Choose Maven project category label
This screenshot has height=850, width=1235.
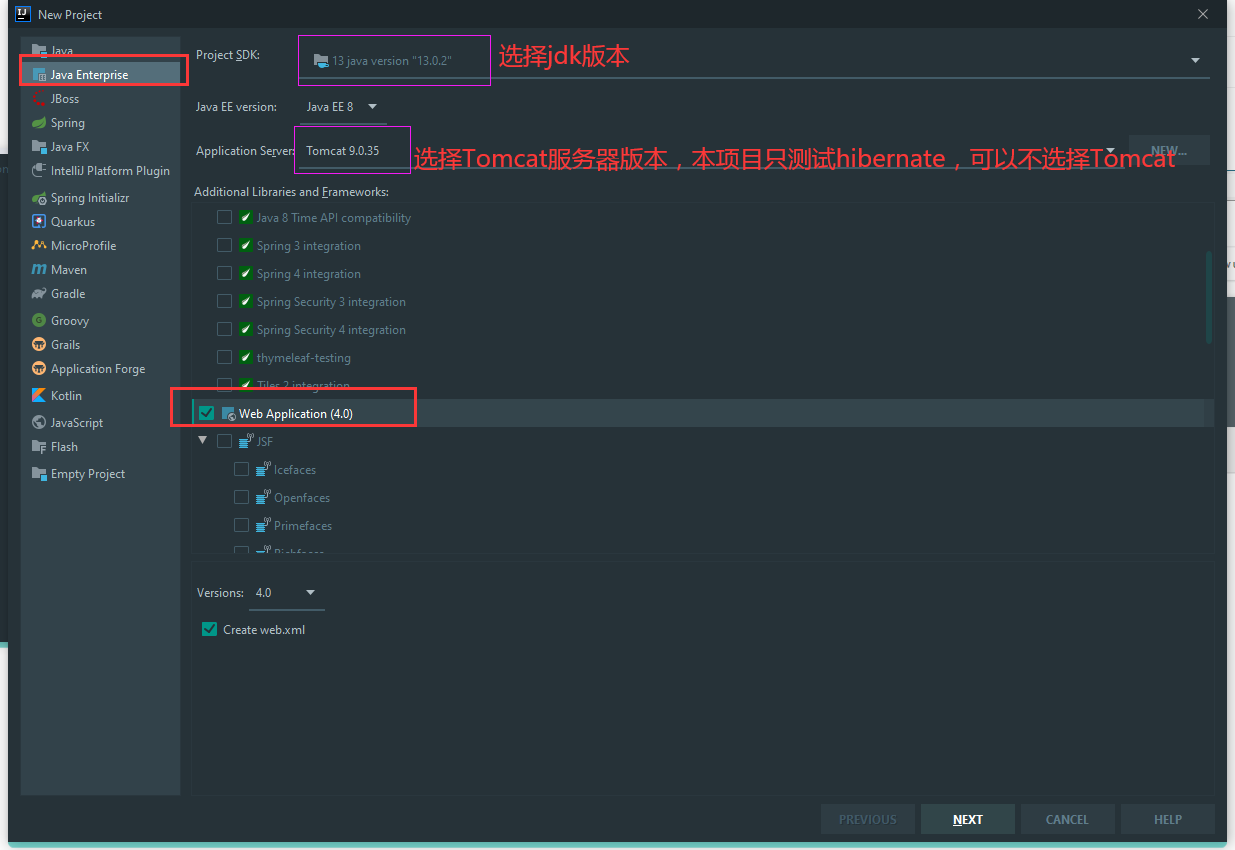[x=69, y=270]
